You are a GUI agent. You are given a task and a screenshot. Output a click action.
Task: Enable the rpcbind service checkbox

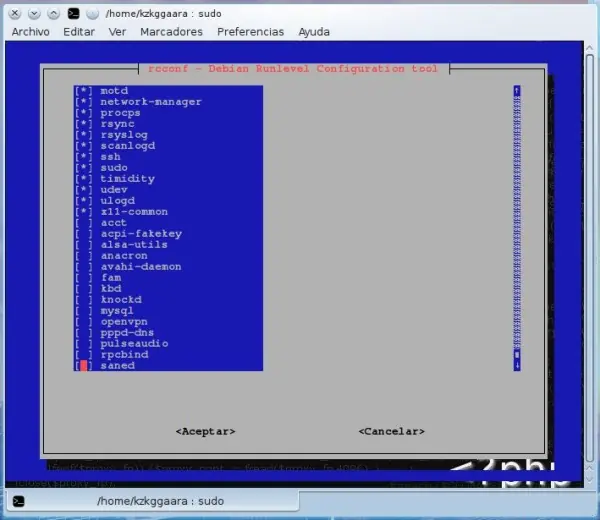(x=84, y=355)
